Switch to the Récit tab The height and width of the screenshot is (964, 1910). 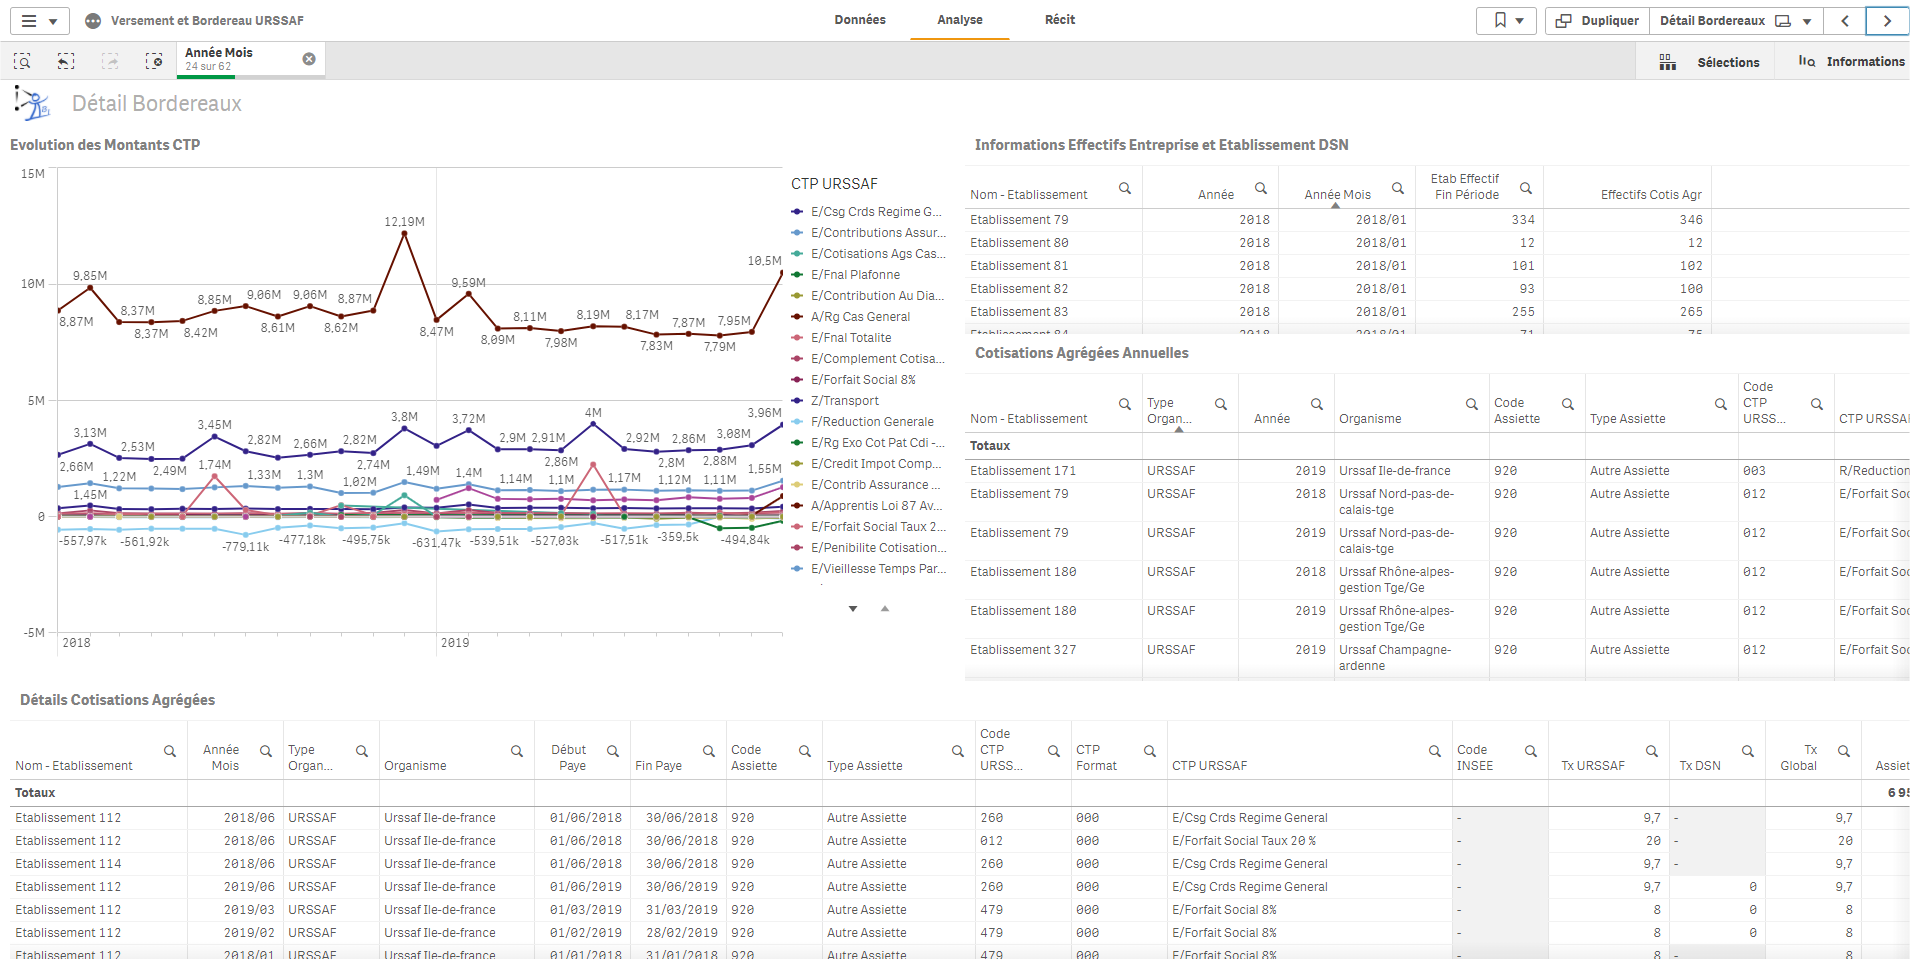pos(1060,20)
